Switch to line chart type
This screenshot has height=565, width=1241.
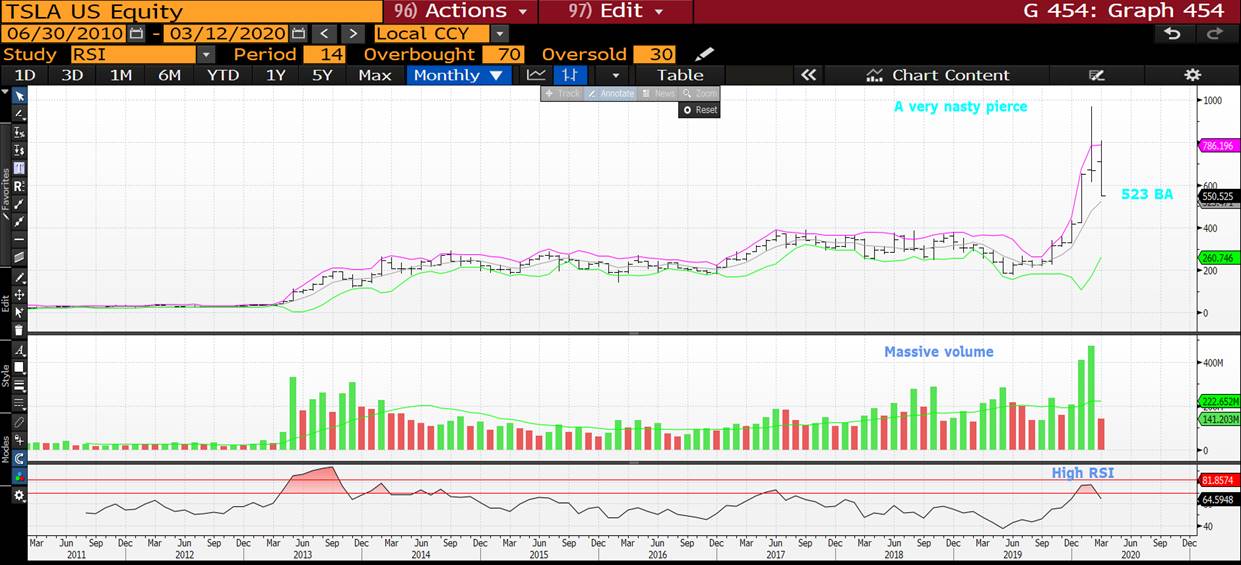536,75
